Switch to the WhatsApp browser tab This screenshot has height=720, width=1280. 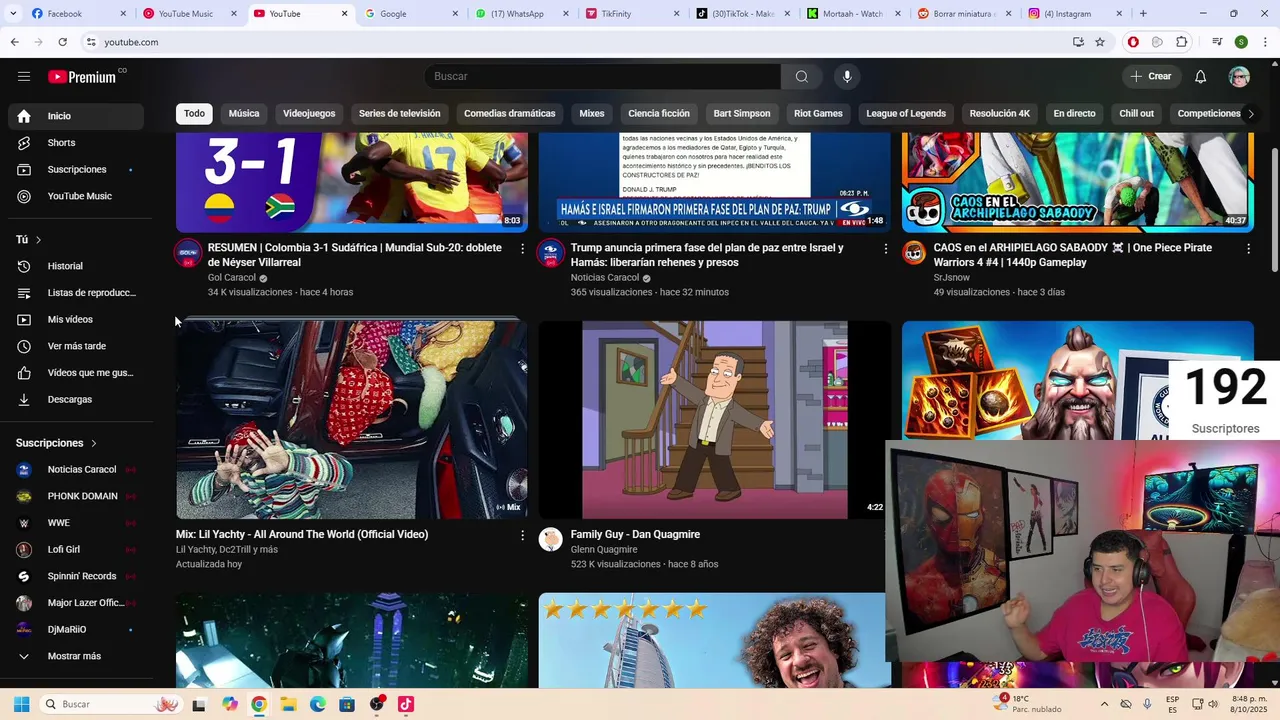click(520, 14)
